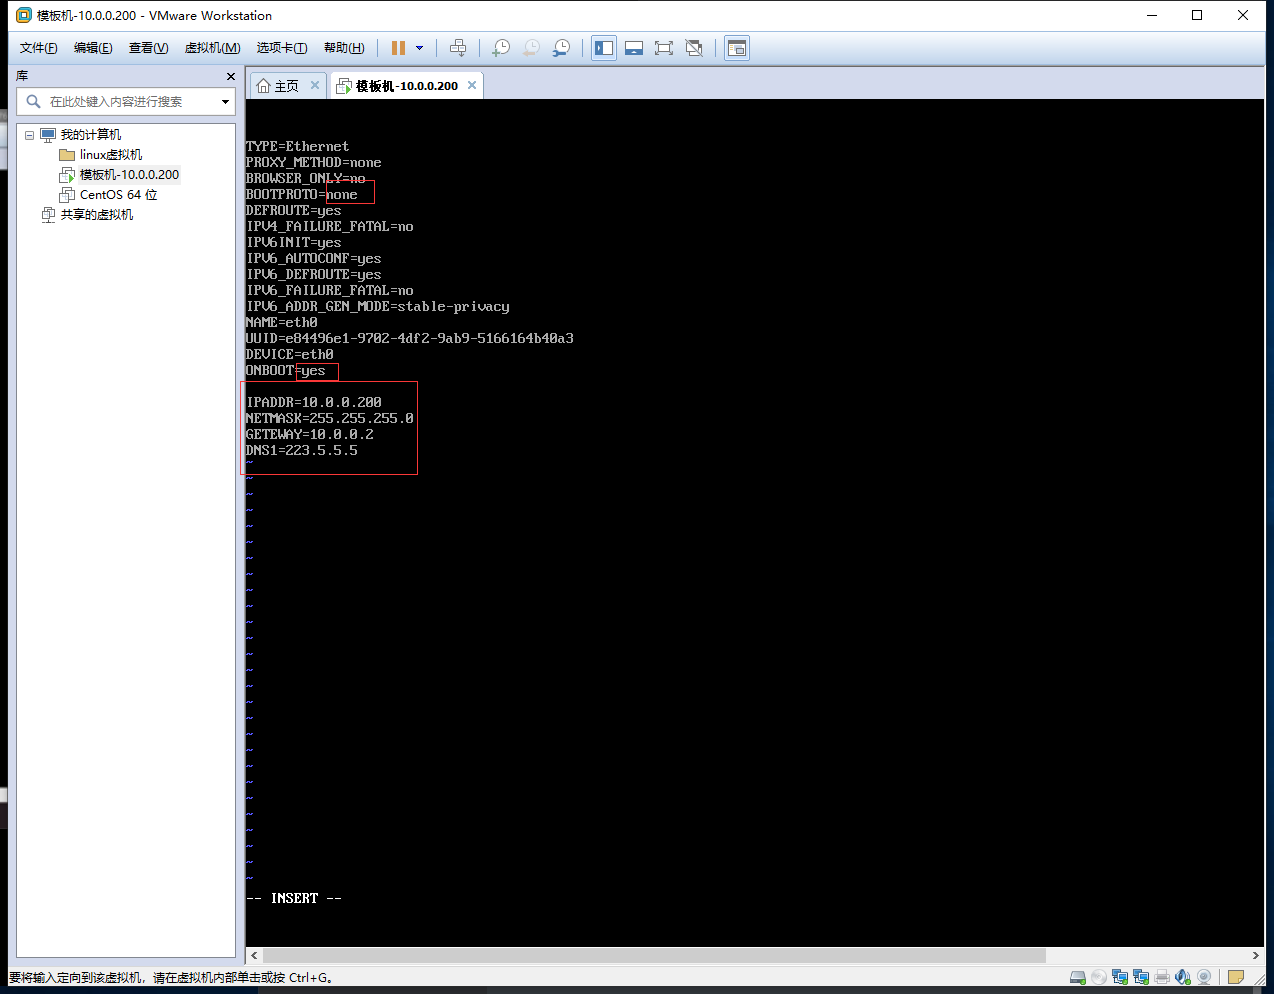1274x994 pixels.
Task: Click the printer status icon
Action: [1162, 977]
